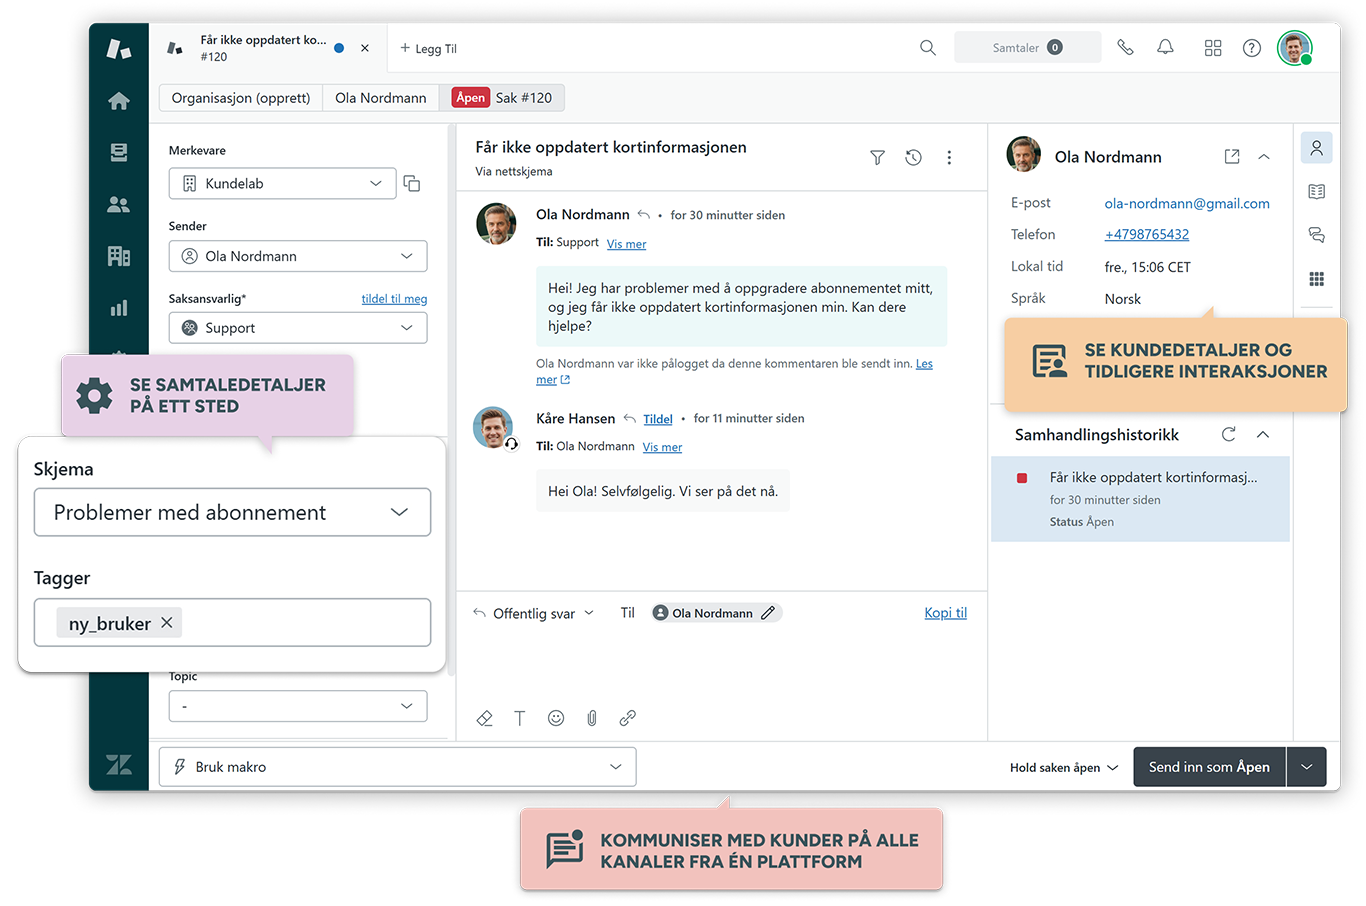Open the Skjema dropdown
Screen dimensions: 1366x906
(232, 512)
